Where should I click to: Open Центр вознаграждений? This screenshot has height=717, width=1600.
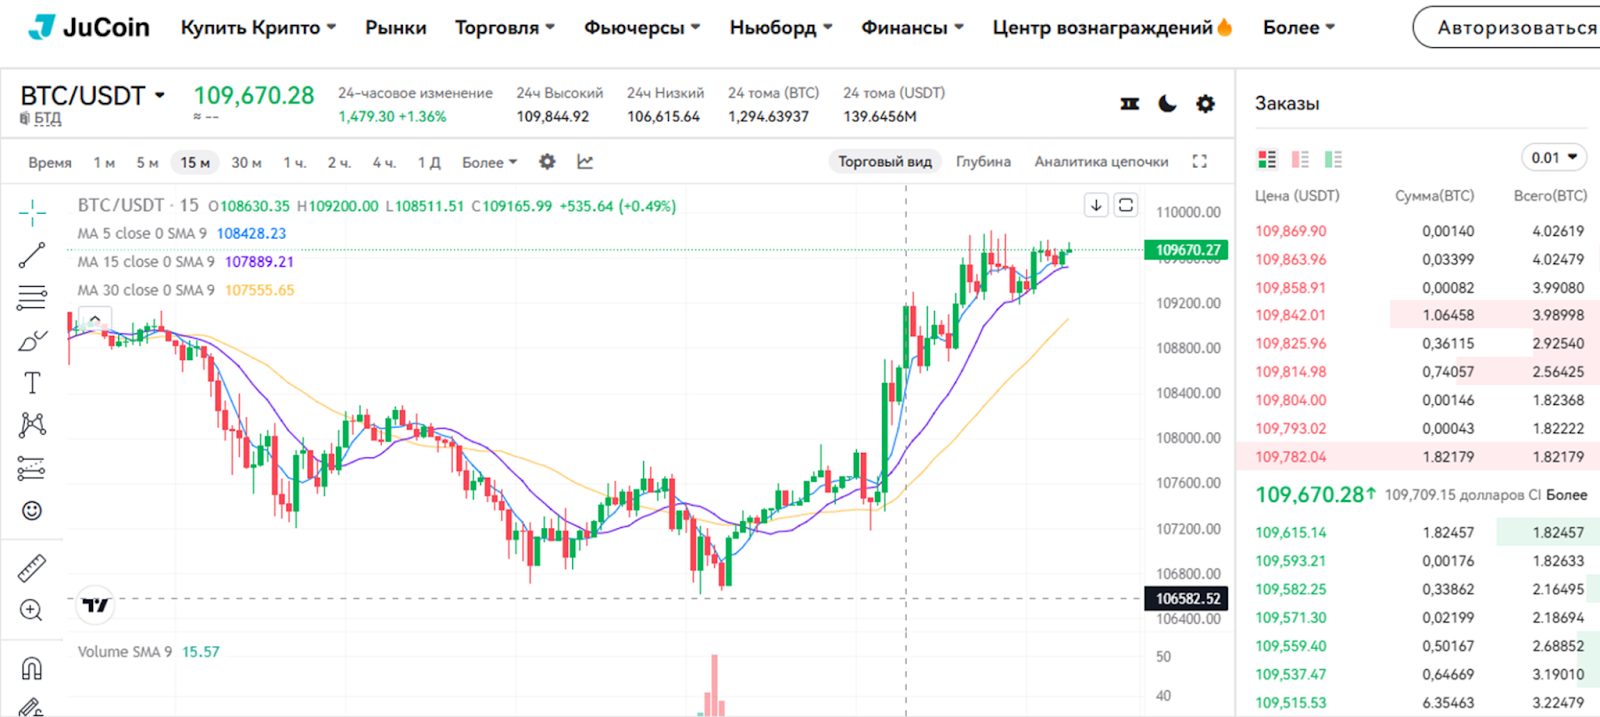1112,28
